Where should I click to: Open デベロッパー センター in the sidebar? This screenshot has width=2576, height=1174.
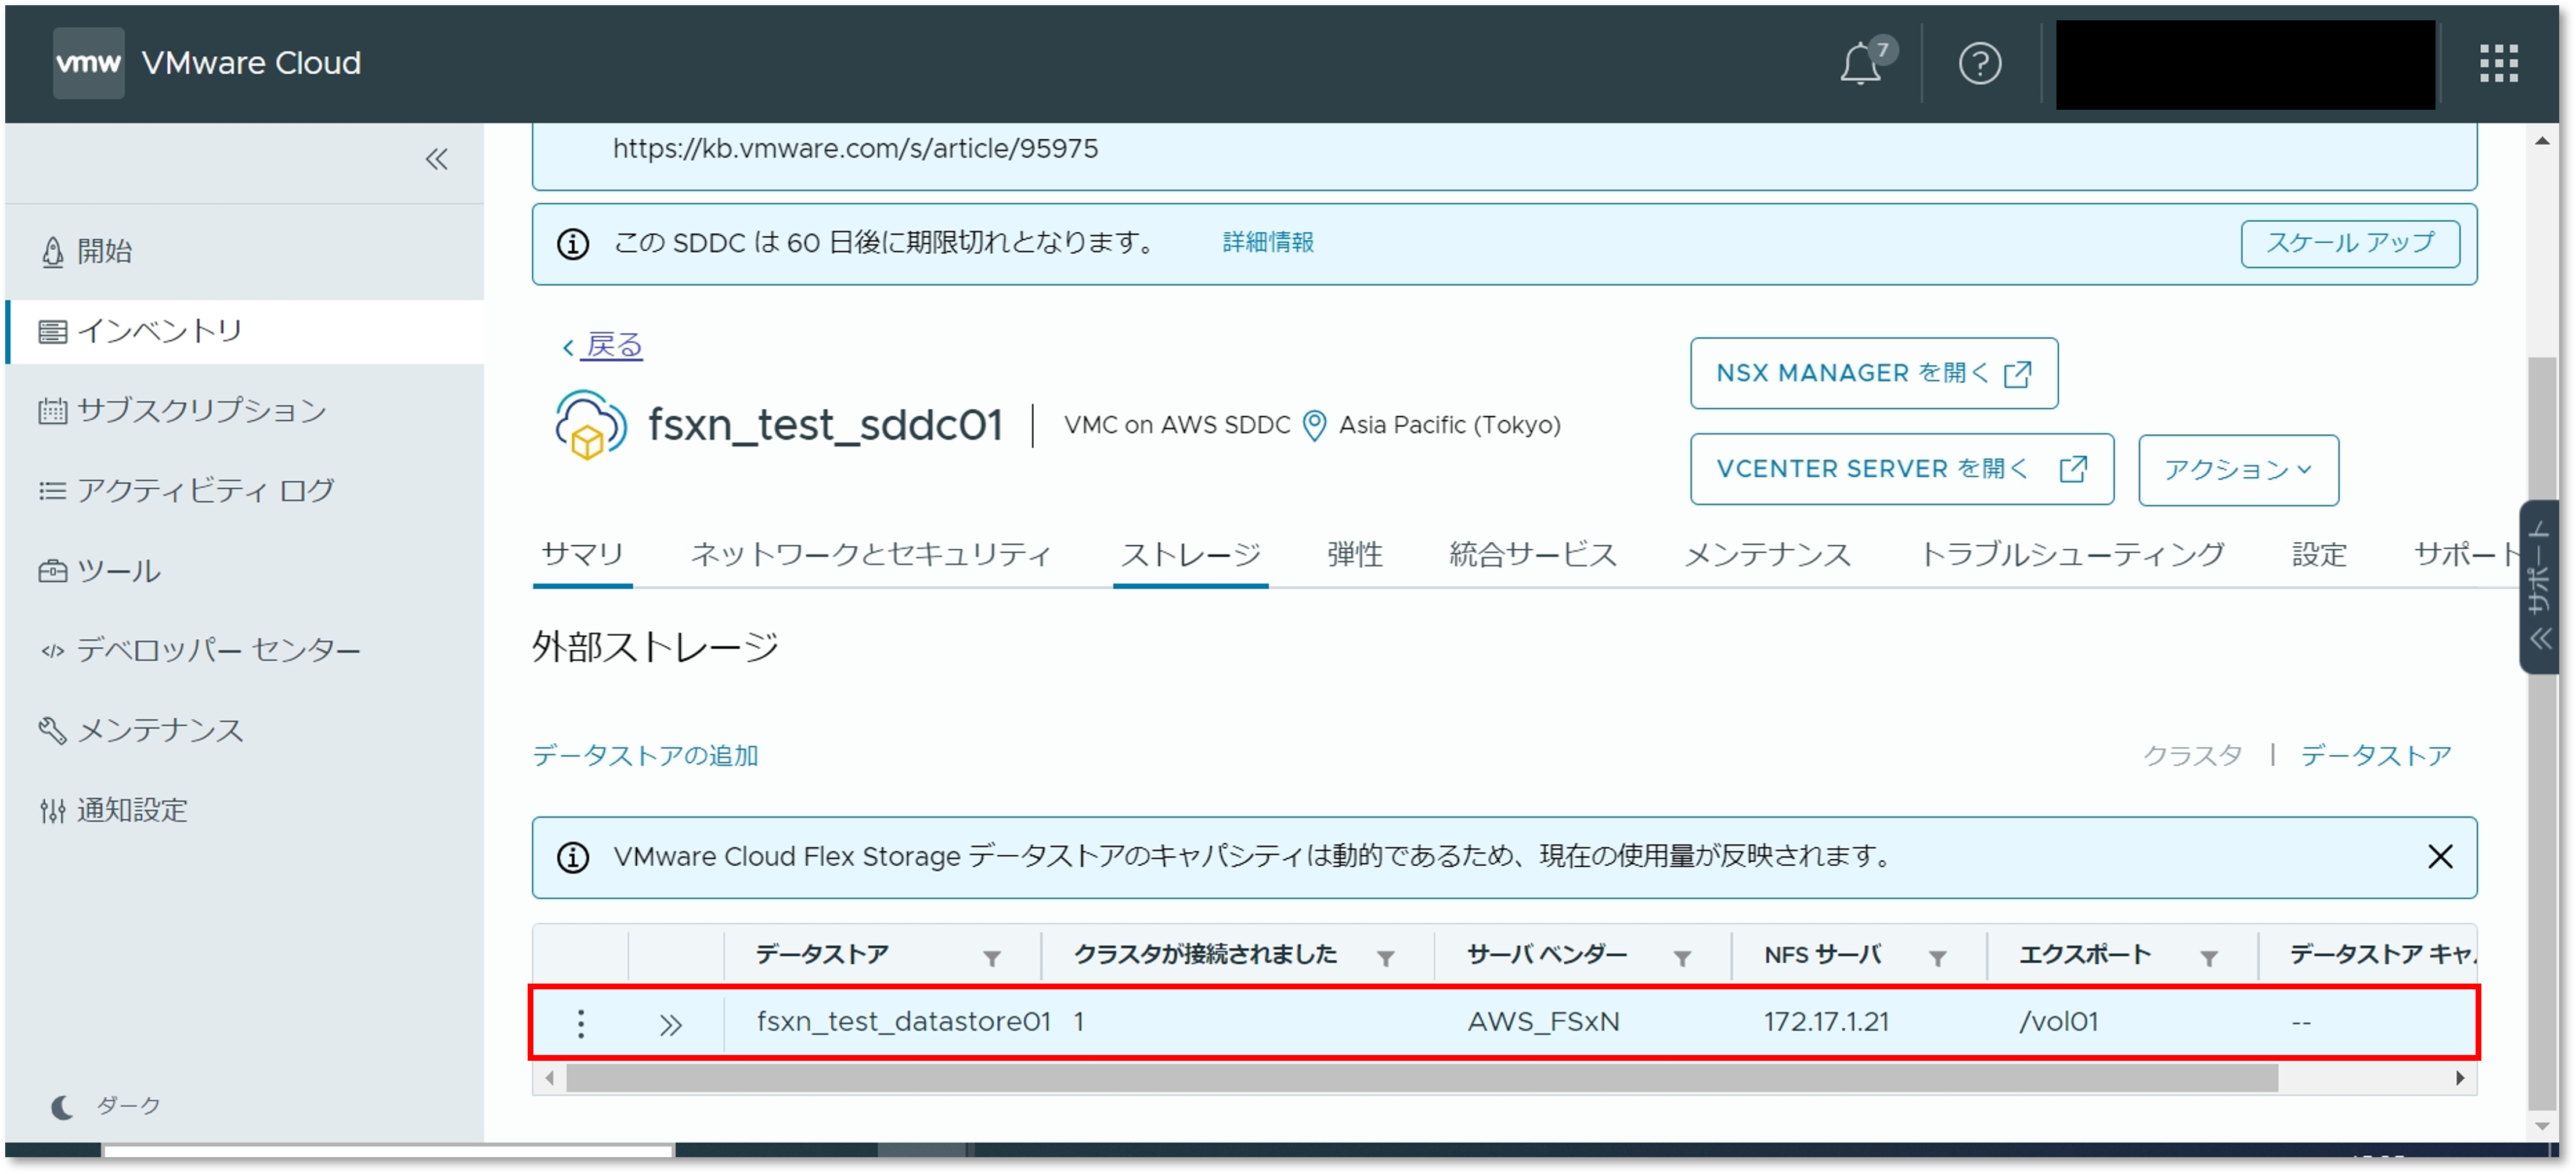point(199,651)
